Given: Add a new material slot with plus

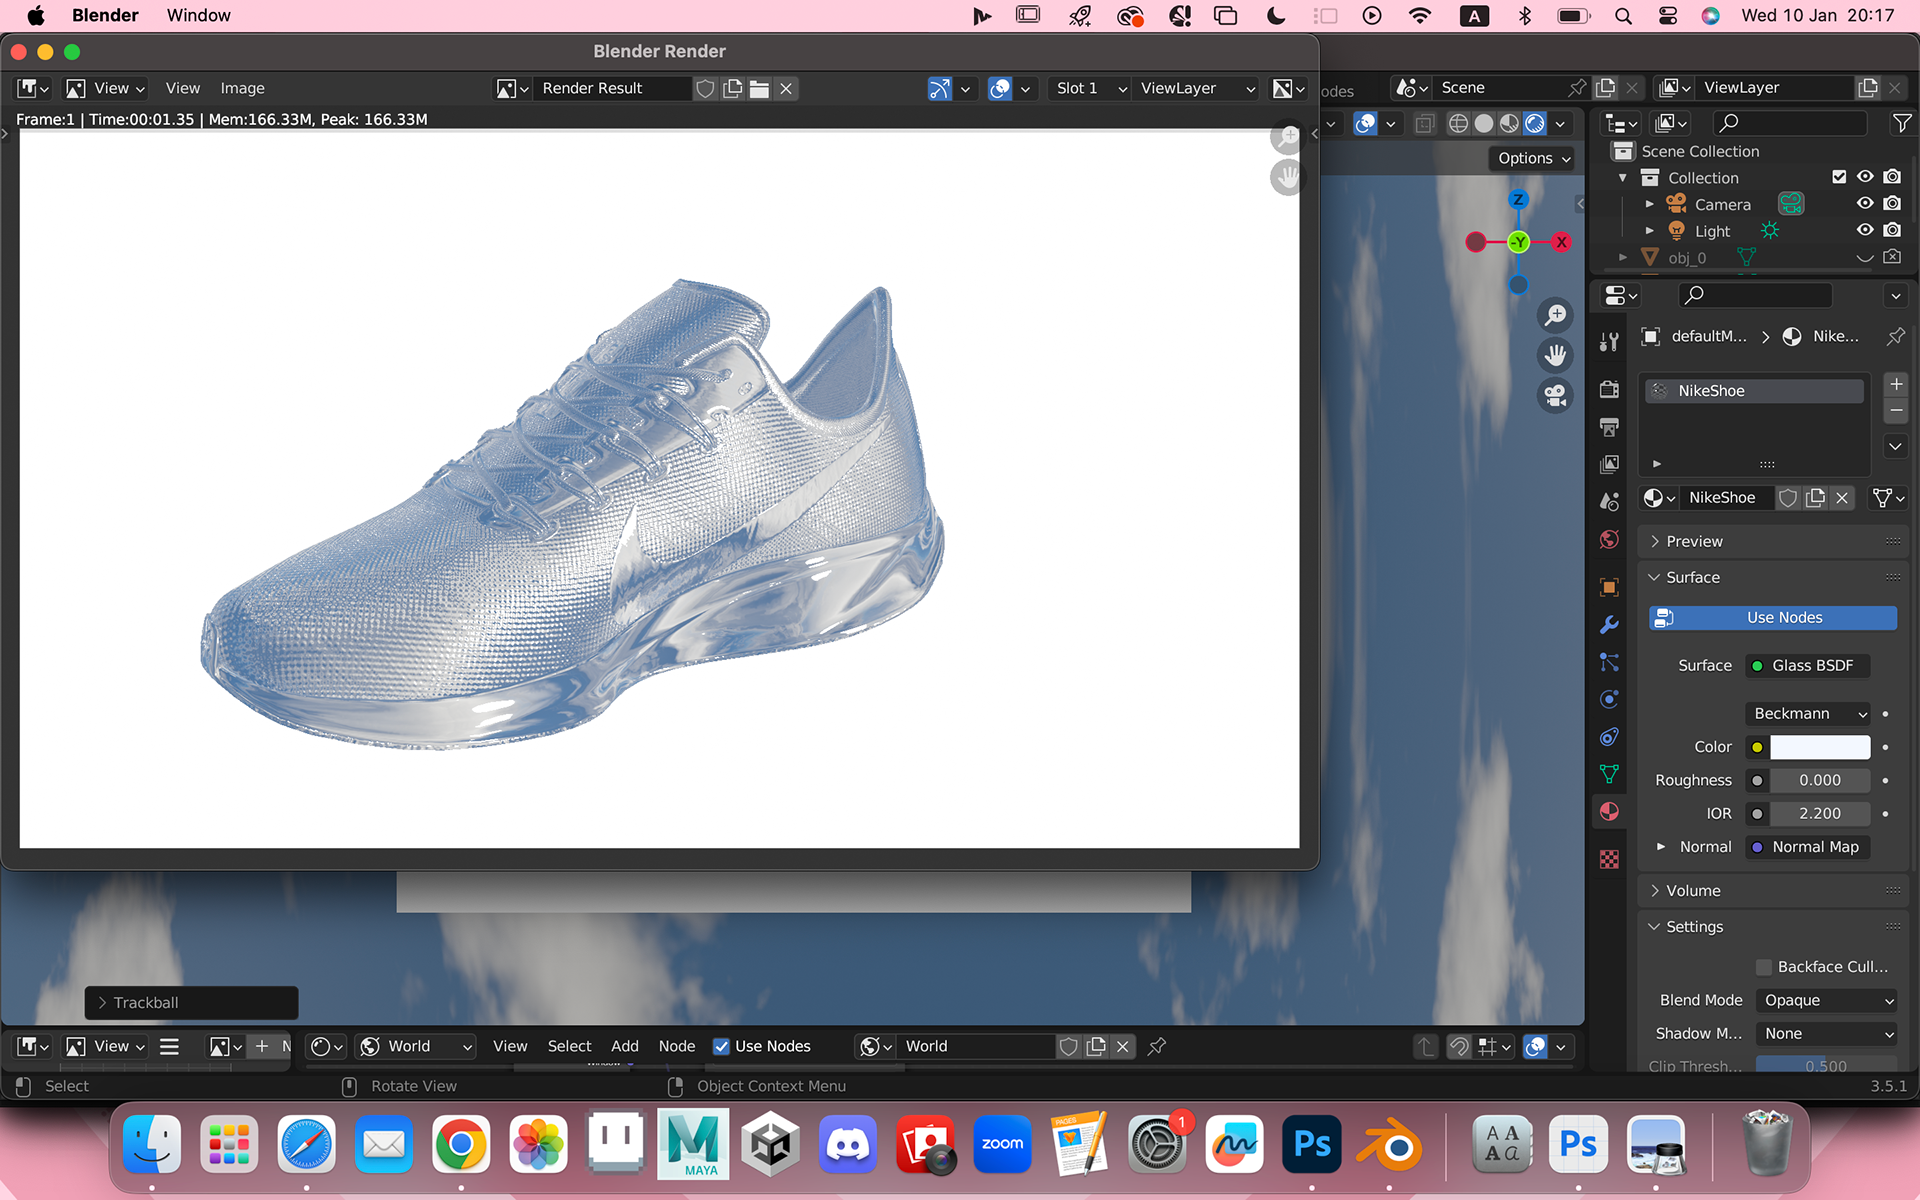Looking at the screenshot, I should pos(1896,384).
